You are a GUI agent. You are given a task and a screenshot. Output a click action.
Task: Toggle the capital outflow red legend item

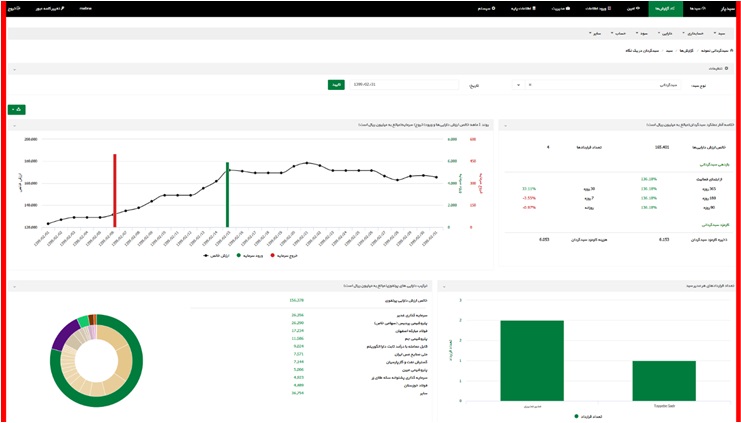click(x=284, y=256)
